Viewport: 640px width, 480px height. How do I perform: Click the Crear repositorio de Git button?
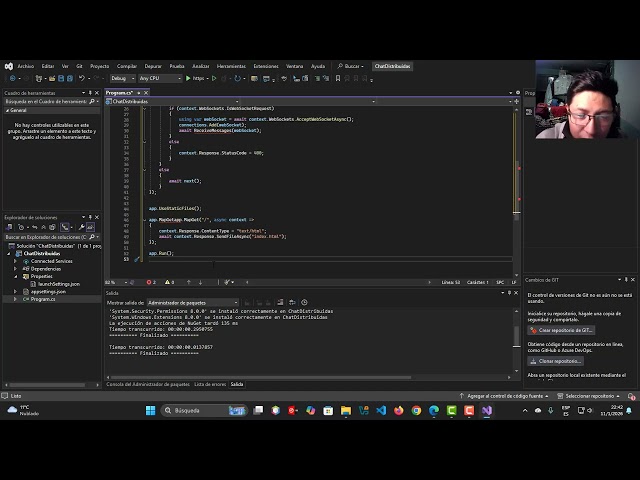pos(562,330)
